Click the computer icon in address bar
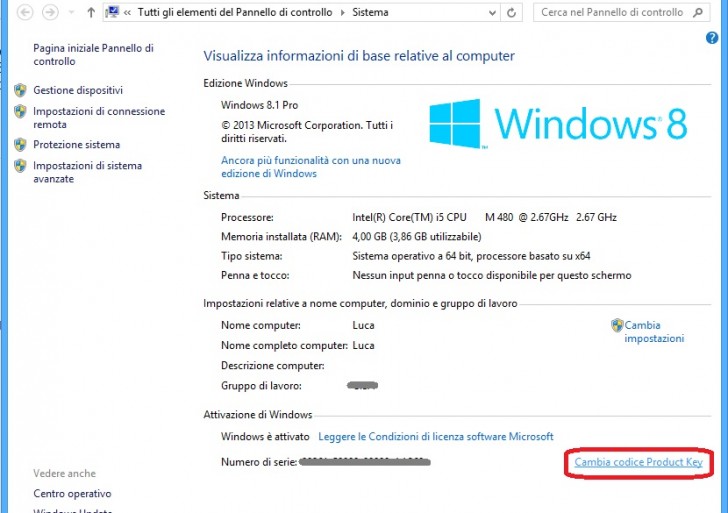728x513 pixels. click(x=112, y=12)
